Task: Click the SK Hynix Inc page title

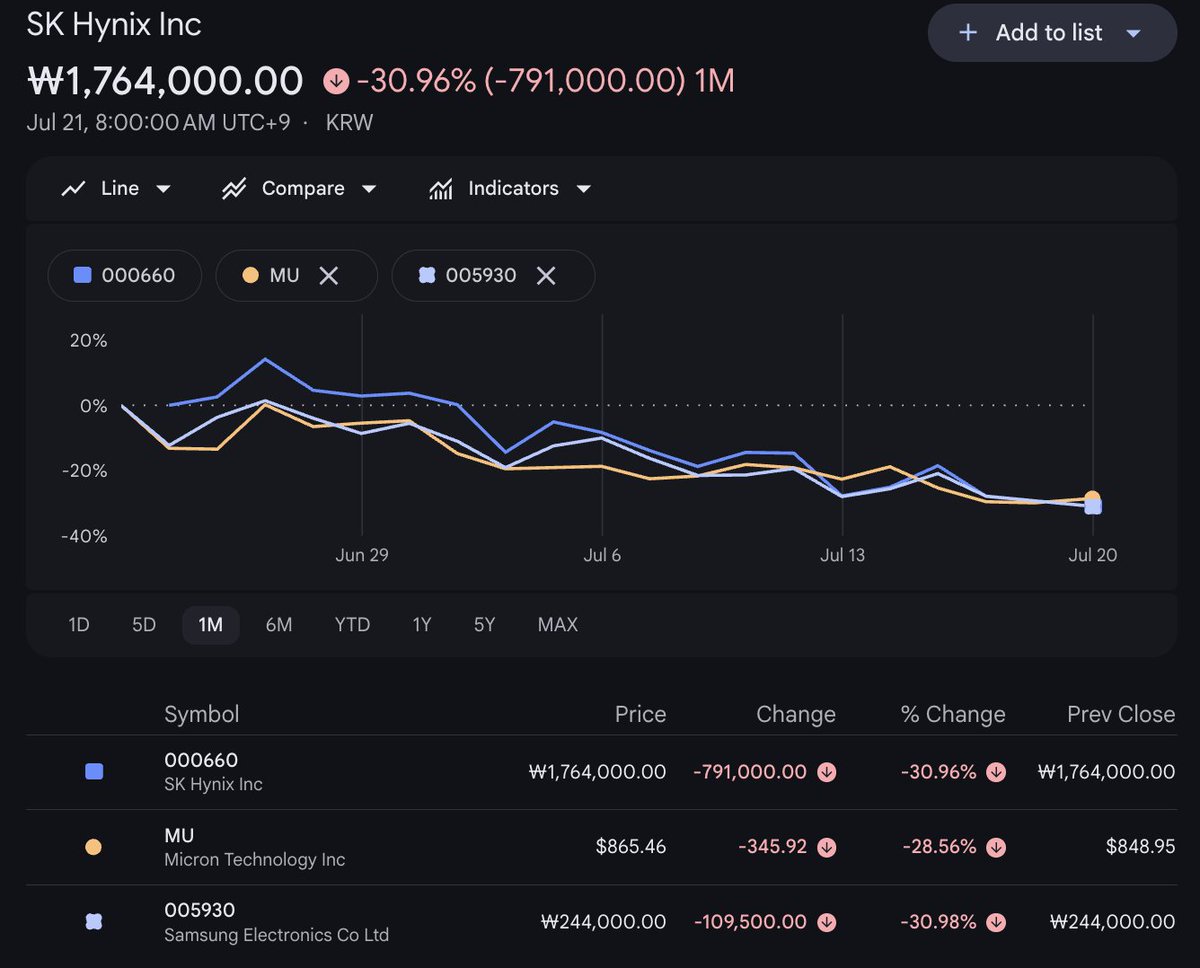Action: click(114, 25)
